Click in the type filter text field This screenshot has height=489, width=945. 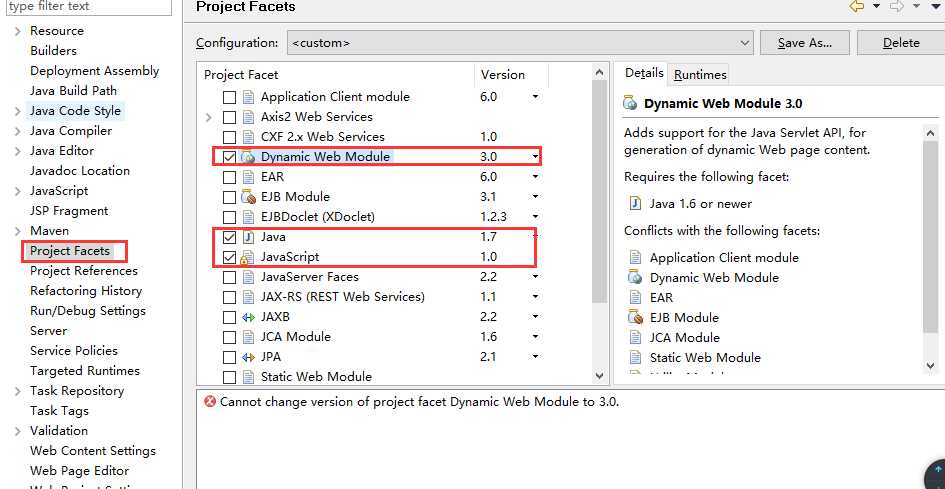[x=88, y=6]
